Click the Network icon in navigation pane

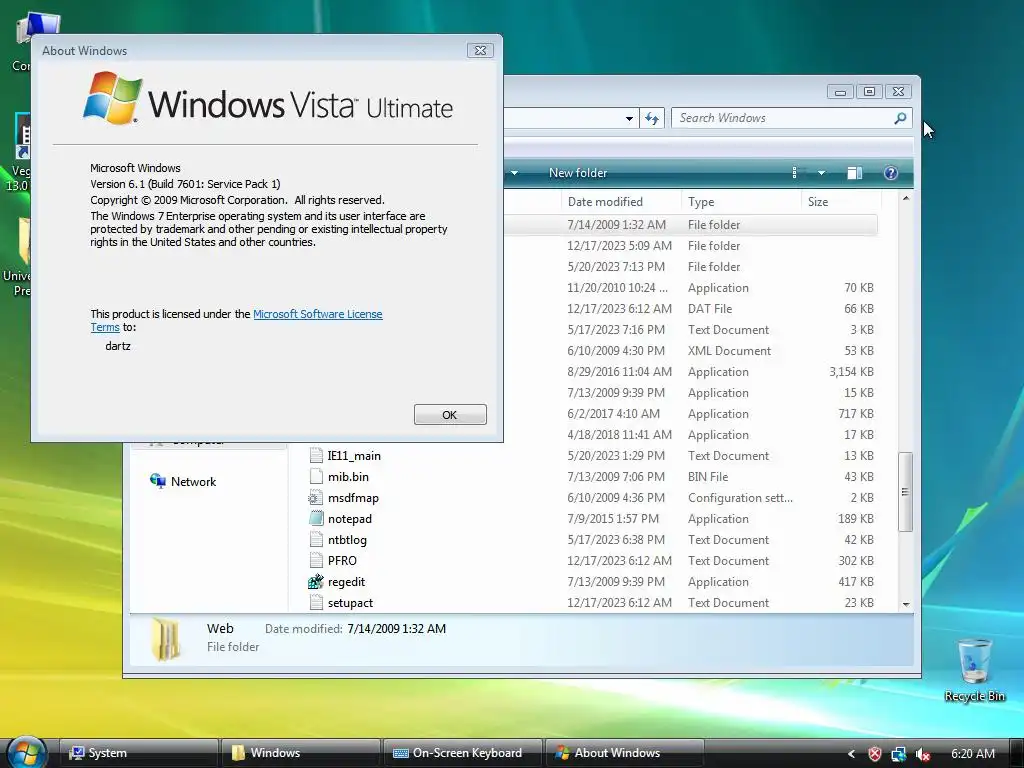(x=157, y=481)
